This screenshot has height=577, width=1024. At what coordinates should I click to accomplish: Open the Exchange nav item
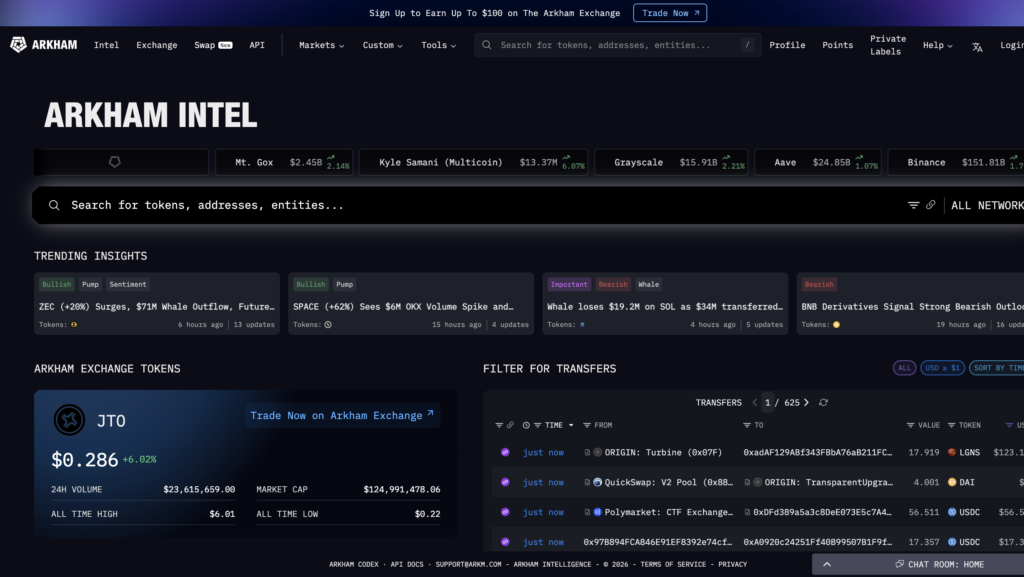[156, 45]
